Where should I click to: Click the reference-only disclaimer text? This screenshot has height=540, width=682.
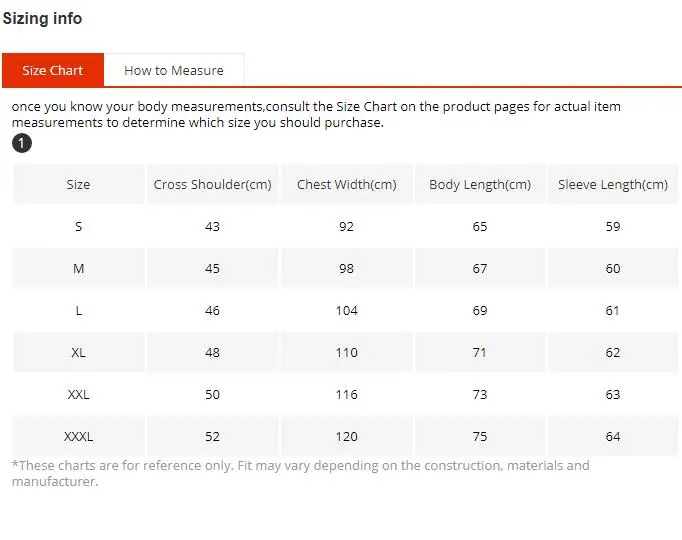coord(301,473)
